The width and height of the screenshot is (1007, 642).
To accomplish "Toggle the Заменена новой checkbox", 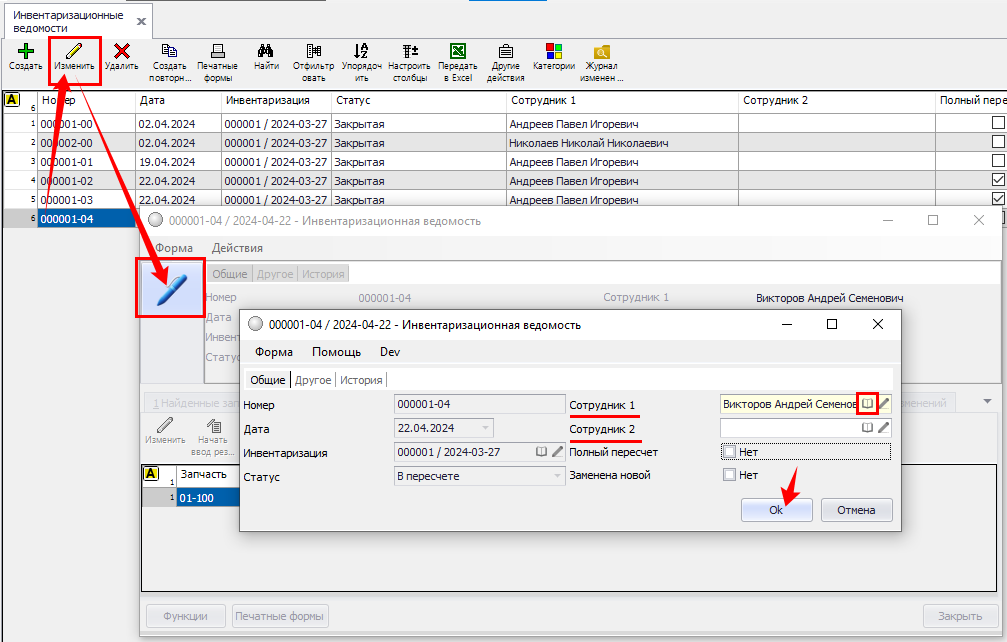I will click(729, 475).
